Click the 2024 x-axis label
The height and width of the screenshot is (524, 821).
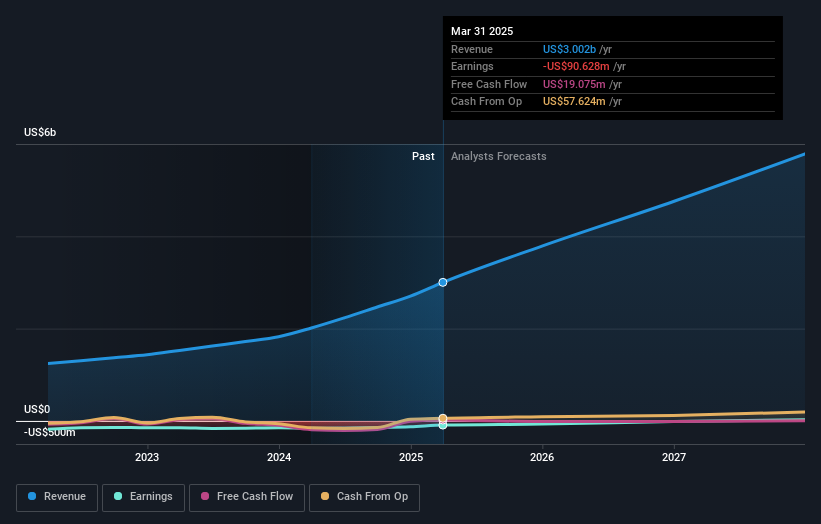(x=279, y=457)
